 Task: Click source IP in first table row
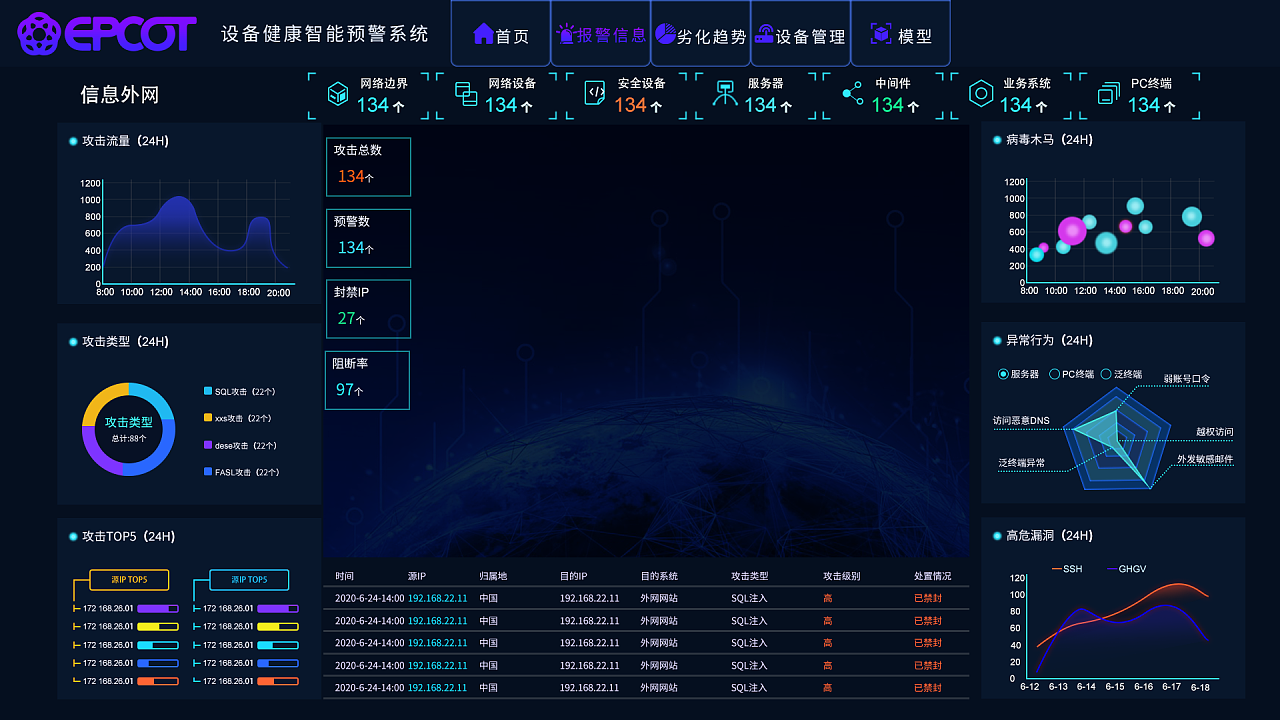point(437,598)
